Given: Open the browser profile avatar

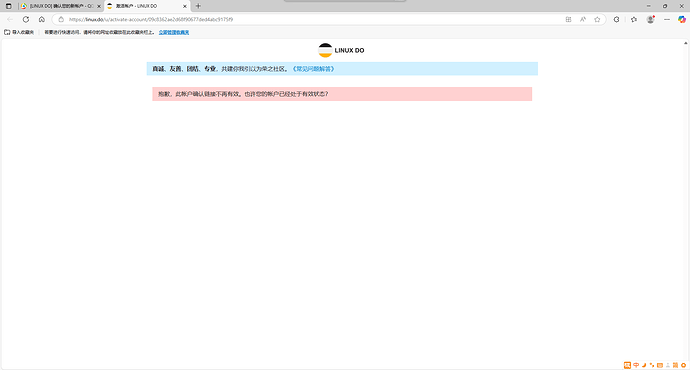Looking at the screenshot, I should point(650,19).
